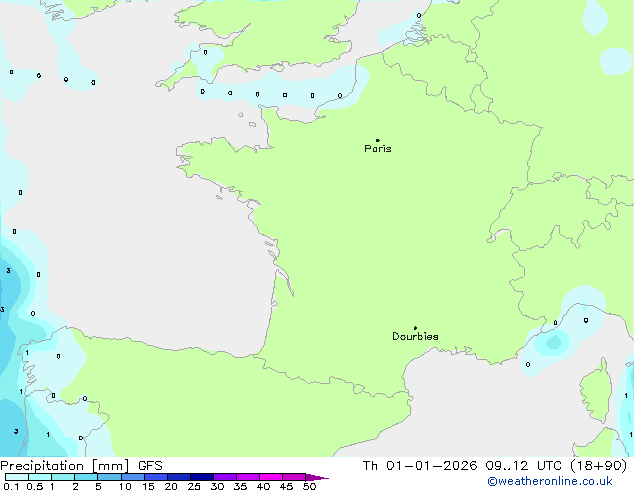
Task: Pick the legend swatch between 10 and 15
Action: point(133,477)
